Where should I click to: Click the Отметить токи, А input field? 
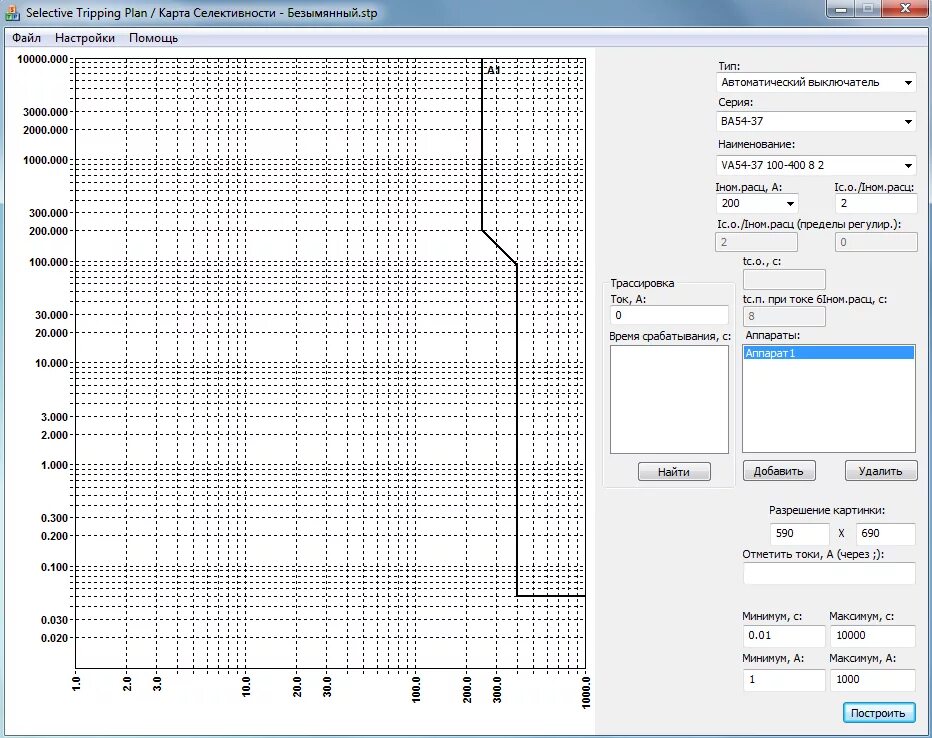coord(829,573)
